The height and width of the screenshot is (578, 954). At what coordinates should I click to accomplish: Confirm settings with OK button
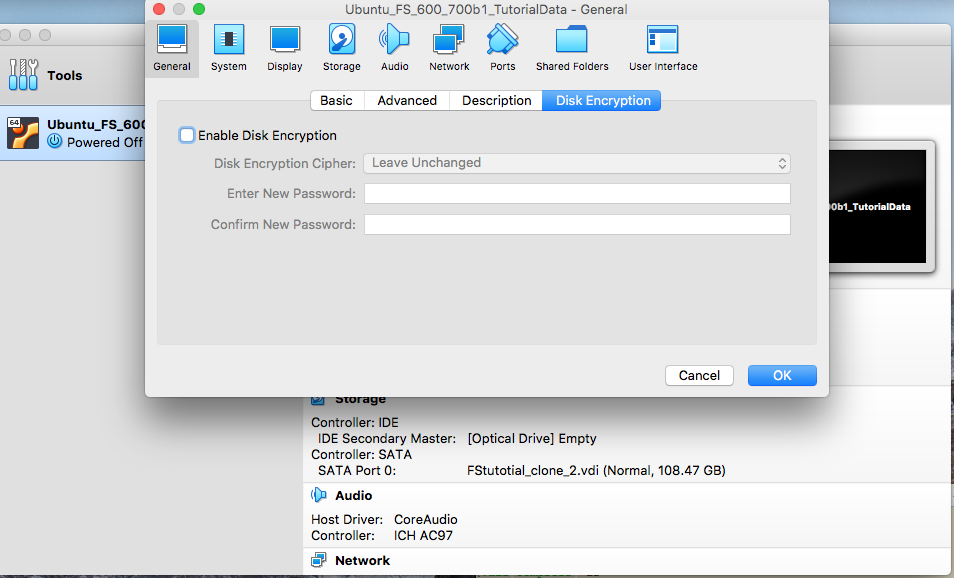point(782,375)
